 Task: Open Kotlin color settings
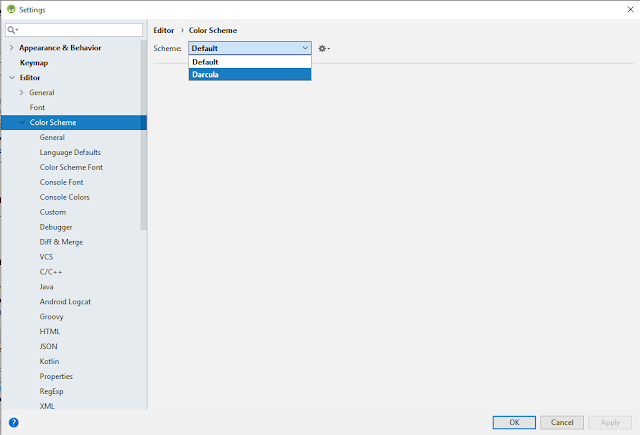(x=49, y=362)
